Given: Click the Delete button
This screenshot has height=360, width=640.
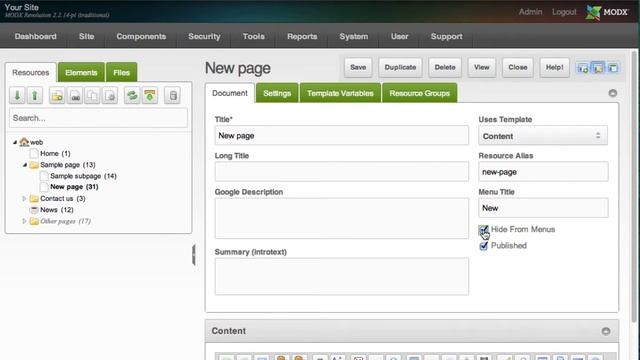Looking at the screenshot, I should click(x=445, y=67).
